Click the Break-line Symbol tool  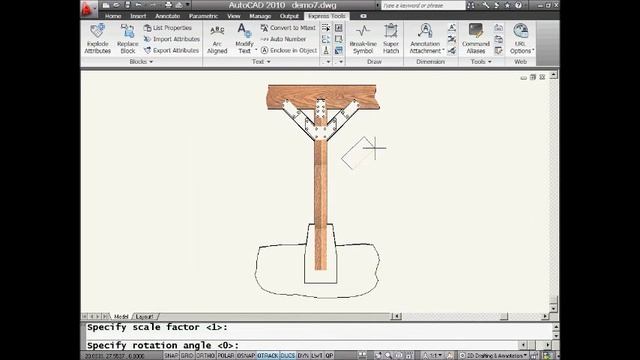click(363, 39)
